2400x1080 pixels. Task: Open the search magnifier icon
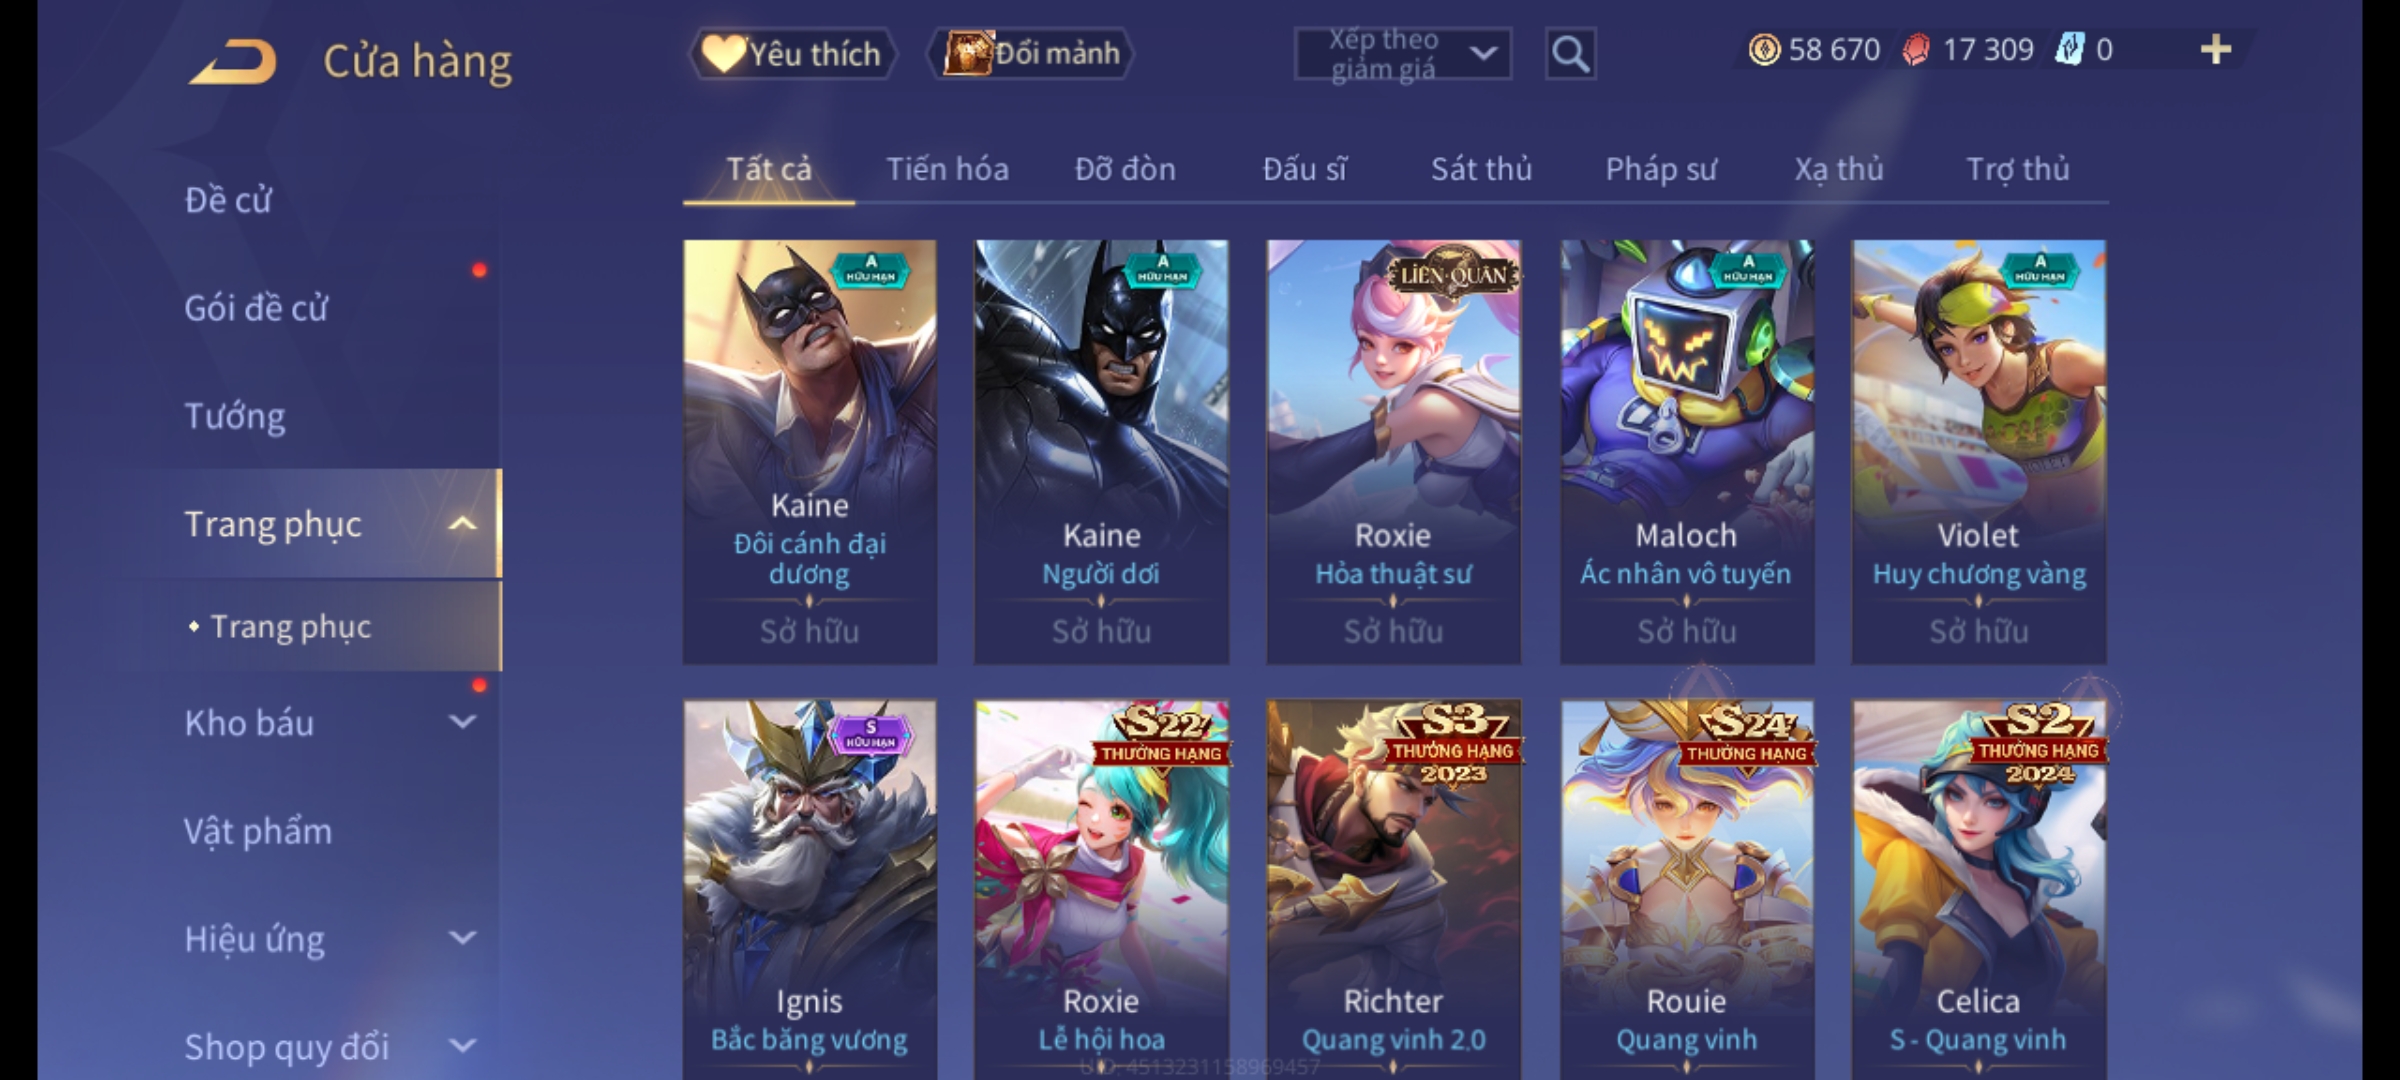(x=1570, y=54)
